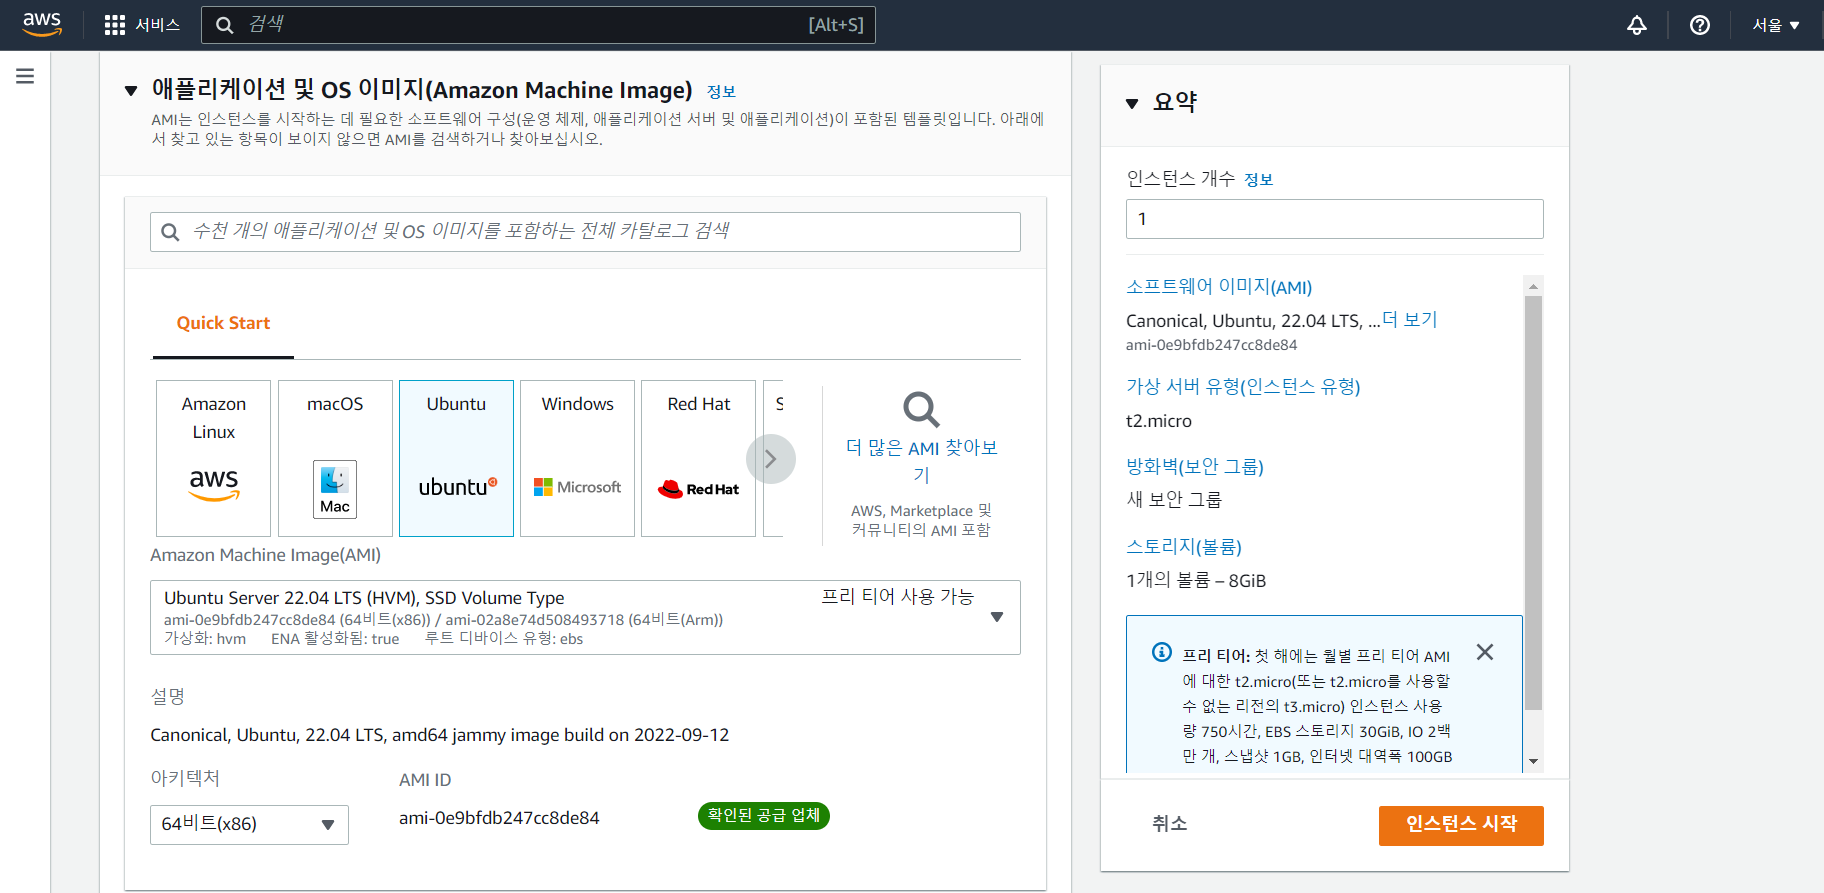Open the 소프트웨어 이미지(AMI) summary link

point(1219,287)
